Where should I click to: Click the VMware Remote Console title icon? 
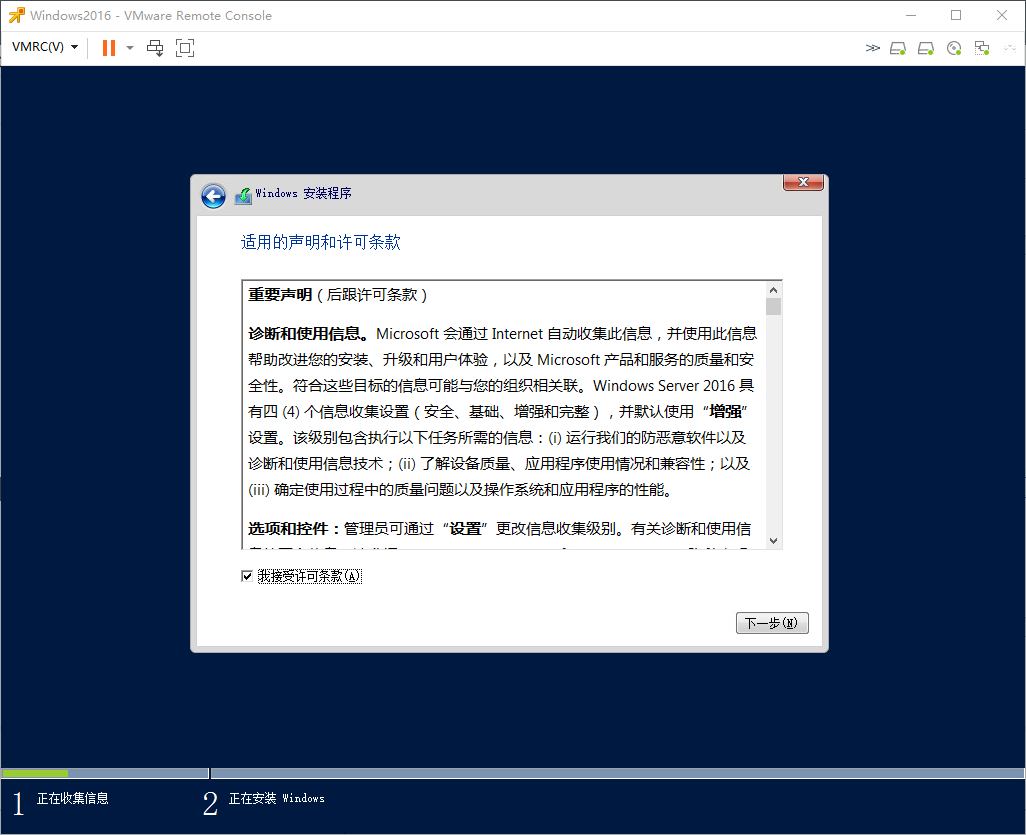tap(16, 15)
